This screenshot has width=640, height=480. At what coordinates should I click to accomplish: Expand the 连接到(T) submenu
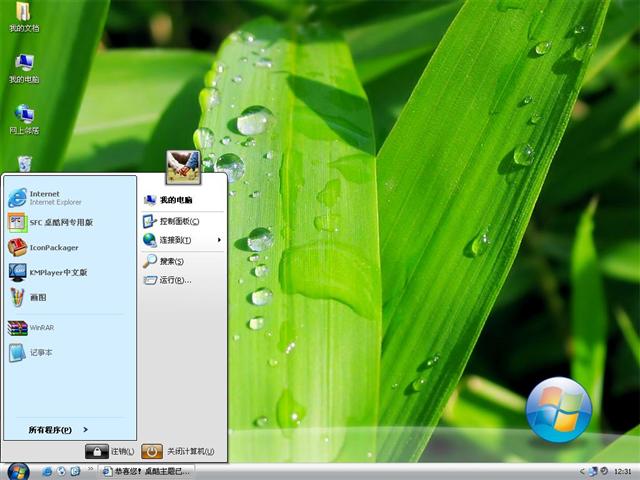pos(182,240)
